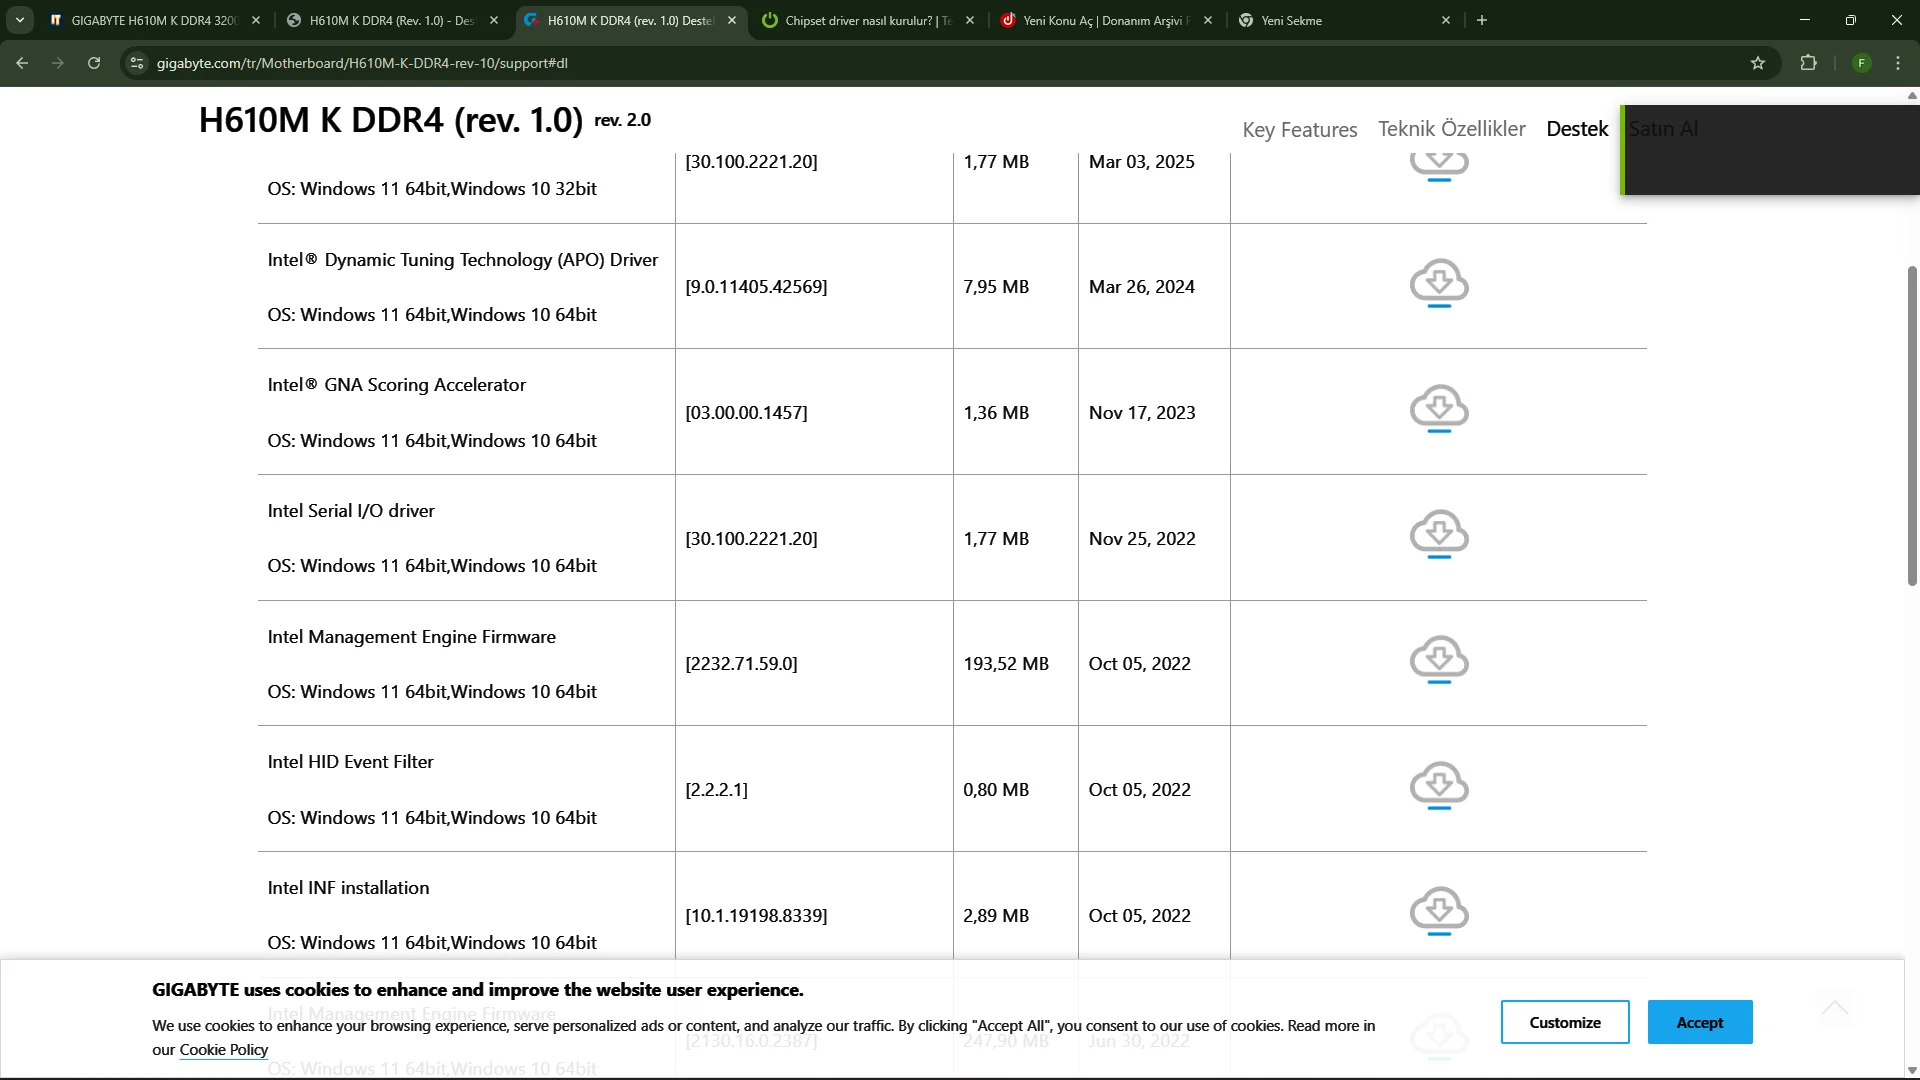Download the Intel Serial I/O driver from Nov 25, 2022
Viewport: 1920px width, 1080px height.
1438,534
